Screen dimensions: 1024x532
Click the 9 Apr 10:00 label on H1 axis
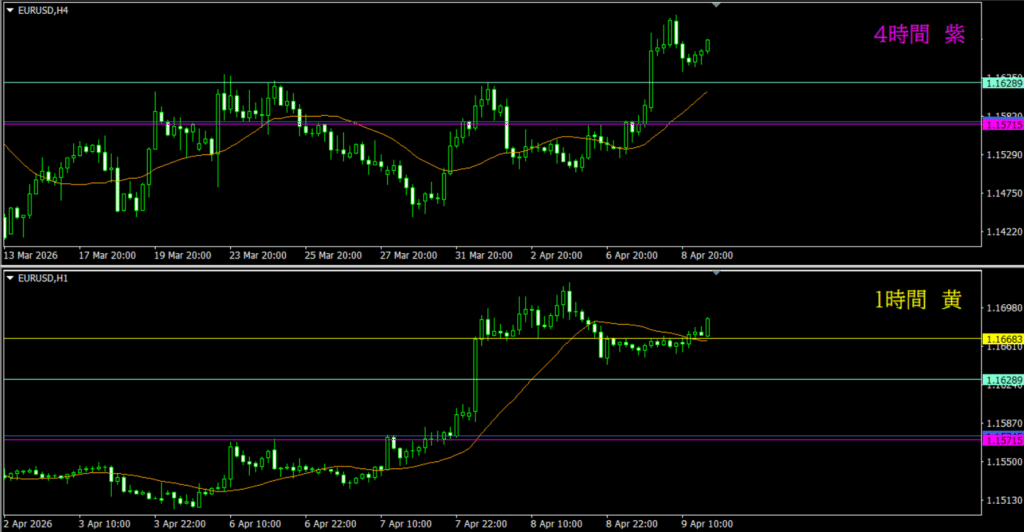[707, 523]
